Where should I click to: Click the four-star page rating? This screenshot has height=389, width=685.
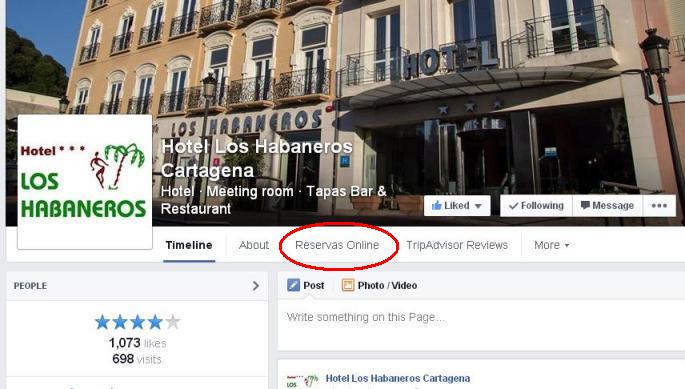[137, 322]
